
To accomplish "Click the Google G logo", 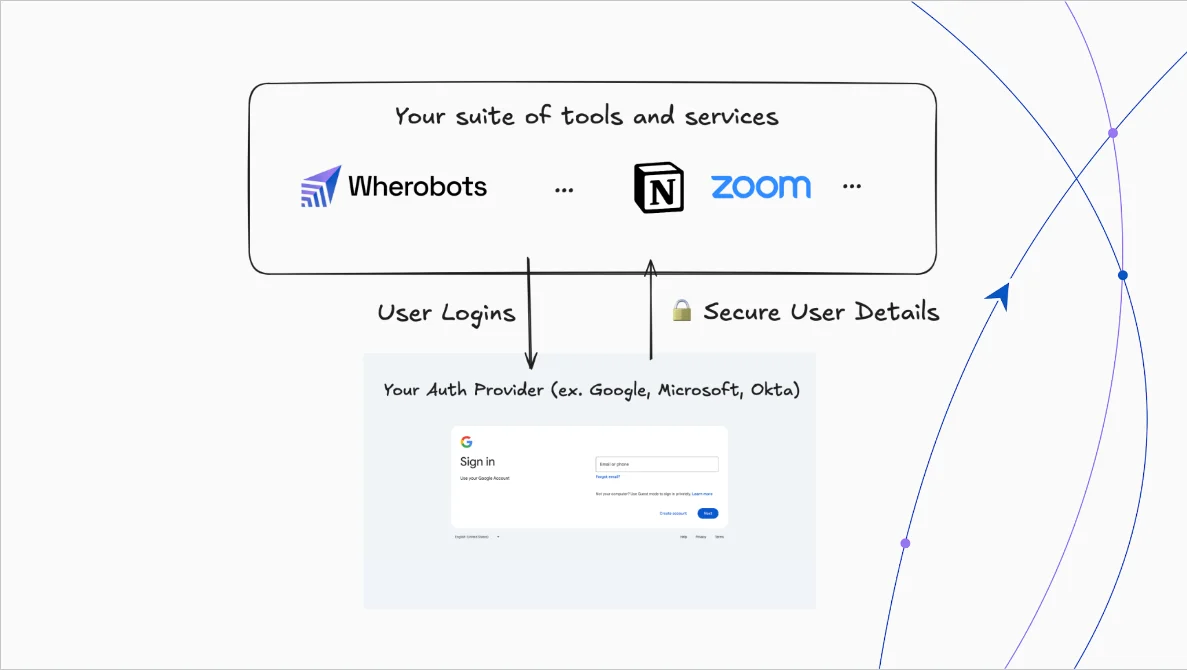I will pyautogui.click(x=466, y=441).
